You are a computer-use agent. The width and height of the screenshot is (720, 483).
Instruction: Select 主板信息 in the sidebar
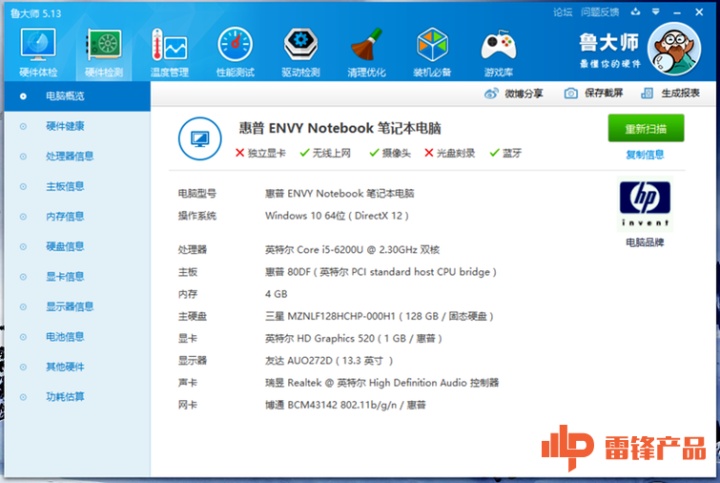[77, 186]
